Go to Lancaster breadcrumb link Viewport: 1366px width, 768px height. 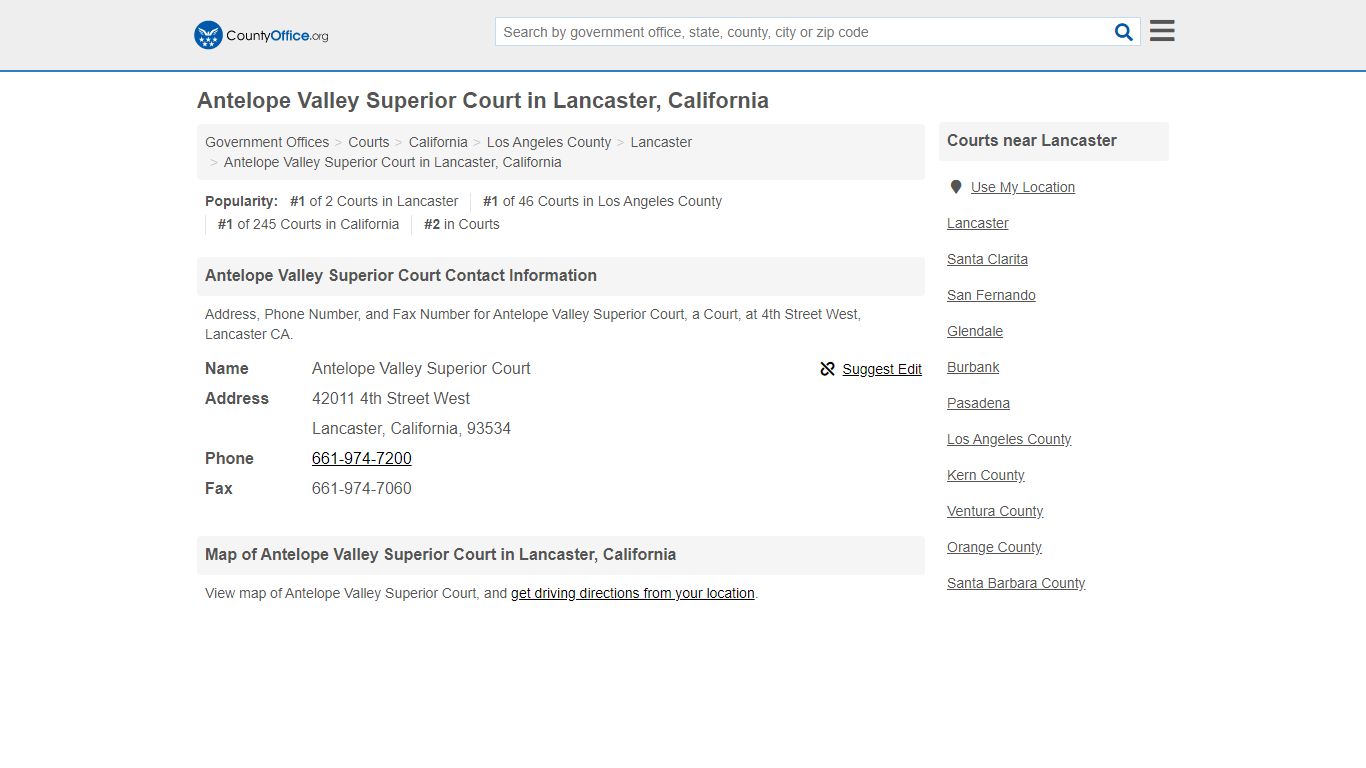point(661,142)
